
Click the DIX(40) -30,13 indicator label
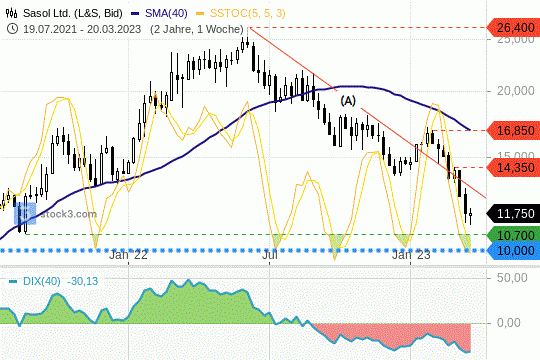tap(60, 281)
